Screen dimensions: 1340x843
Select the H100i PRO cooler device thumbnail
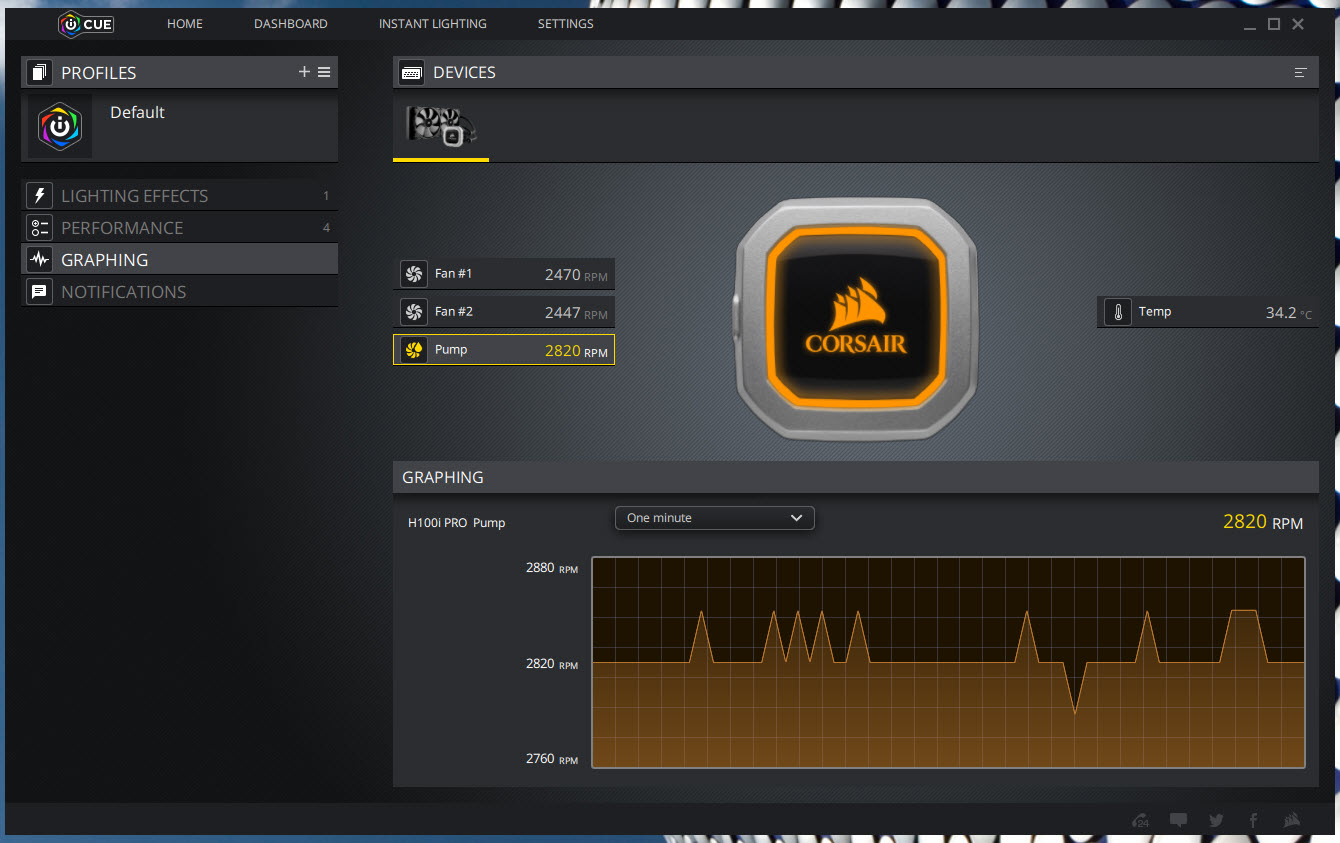tap(441, 127)
